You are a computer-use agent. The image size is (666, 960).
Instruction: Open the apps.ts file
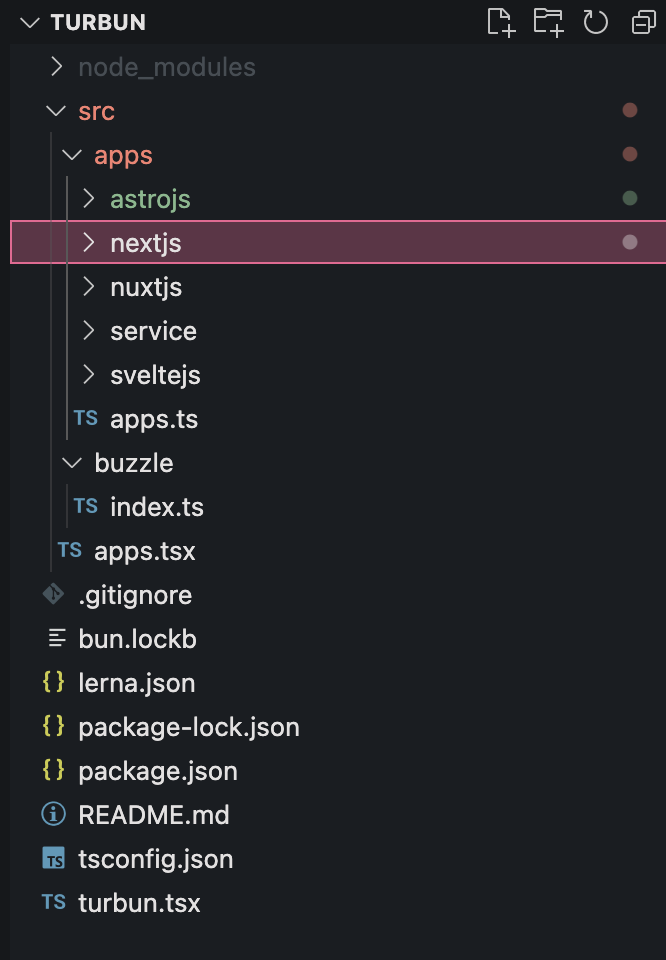point(154,421)
